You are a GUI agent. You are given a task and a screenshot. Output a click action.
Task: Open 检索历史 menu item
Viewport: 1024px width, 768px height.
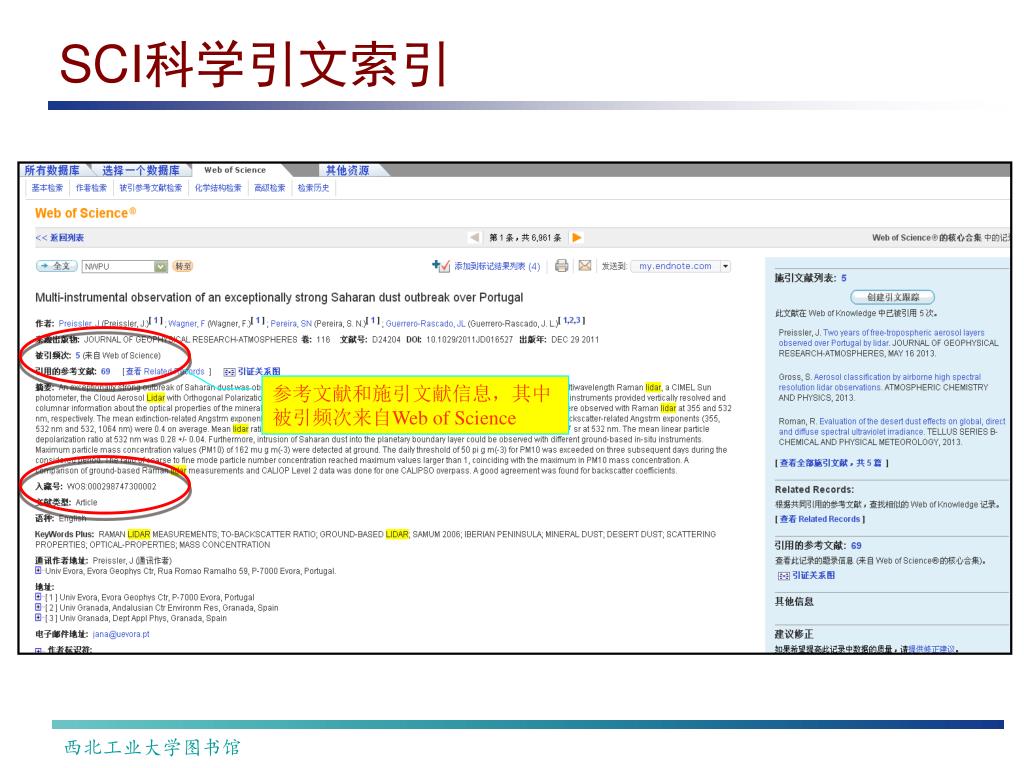click(313, 188)
